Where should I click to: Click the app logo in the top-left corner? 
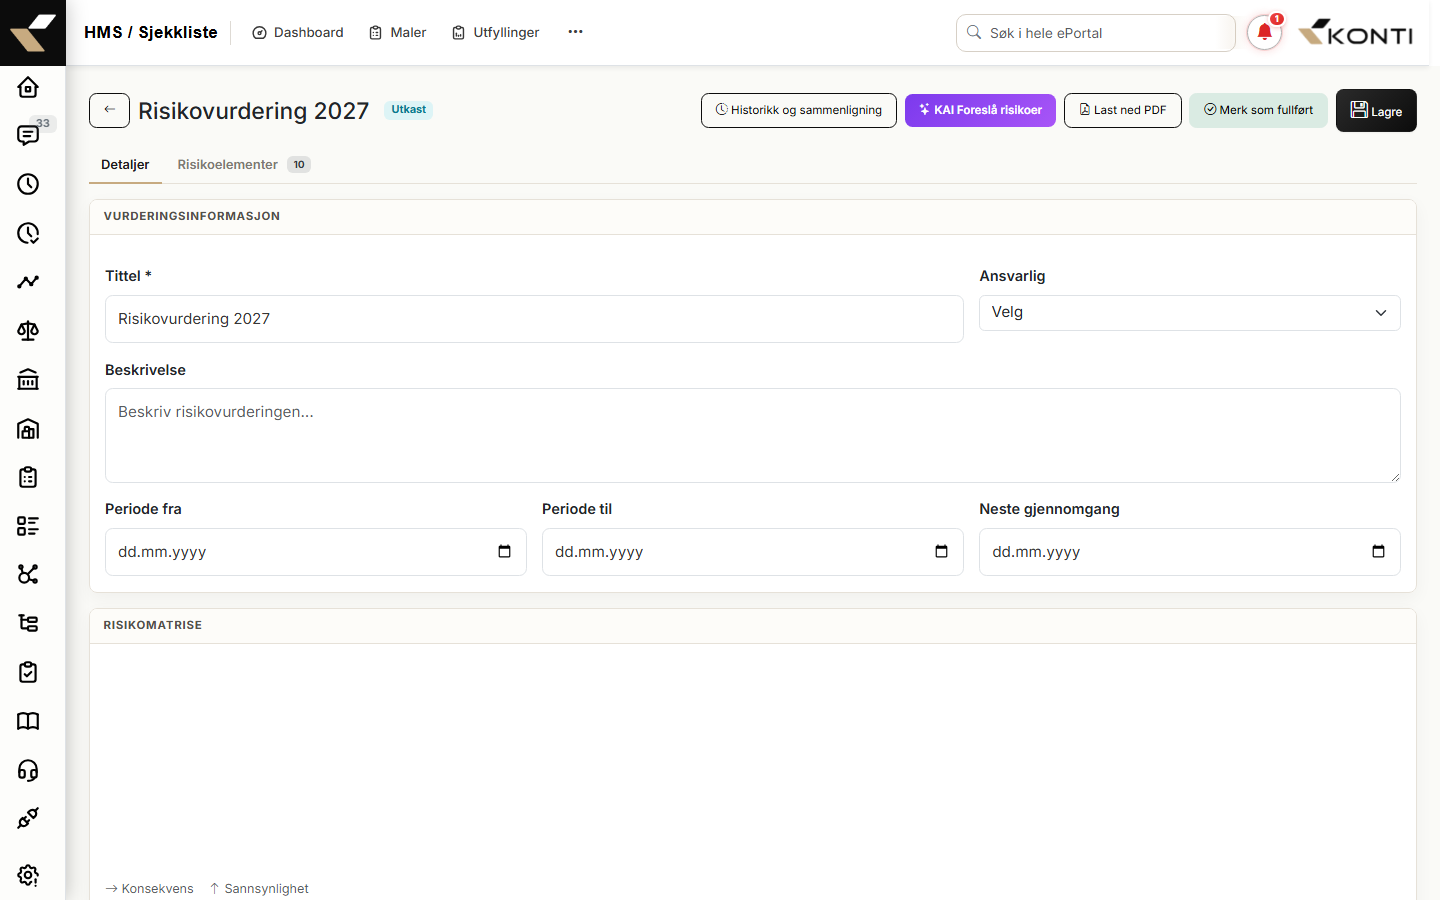pyautogui.click(x=33, y=32)
